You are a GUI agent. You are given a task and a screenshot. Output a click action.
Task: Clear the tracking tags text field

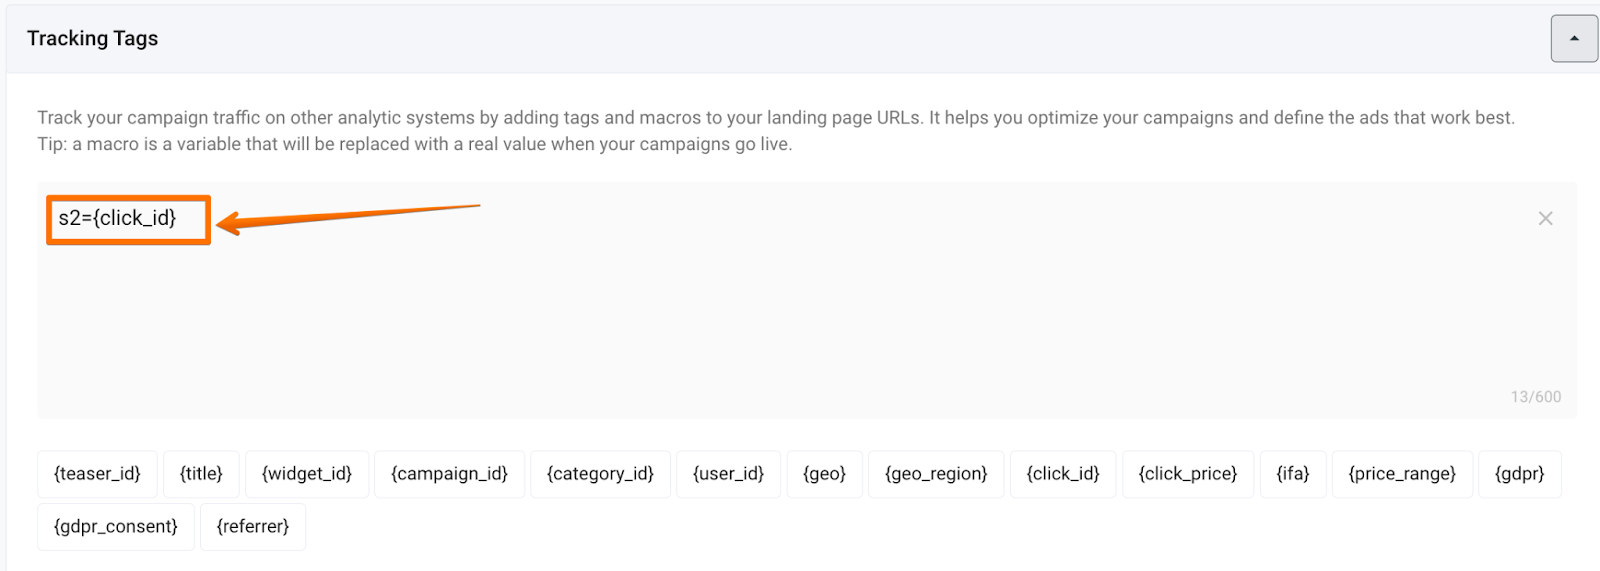pyautogui.click(x=1545, y=219)
